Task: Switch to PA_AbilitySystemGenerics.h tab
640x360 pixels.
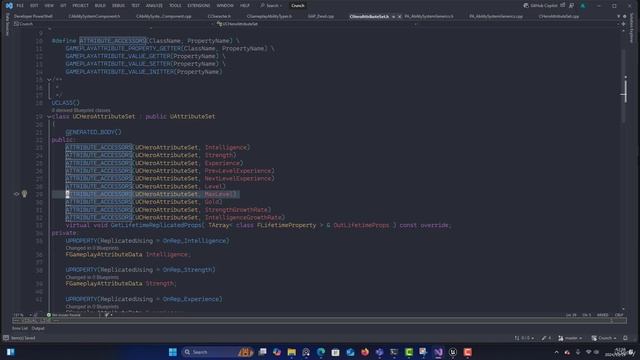Action: click(x=429, y=16)
